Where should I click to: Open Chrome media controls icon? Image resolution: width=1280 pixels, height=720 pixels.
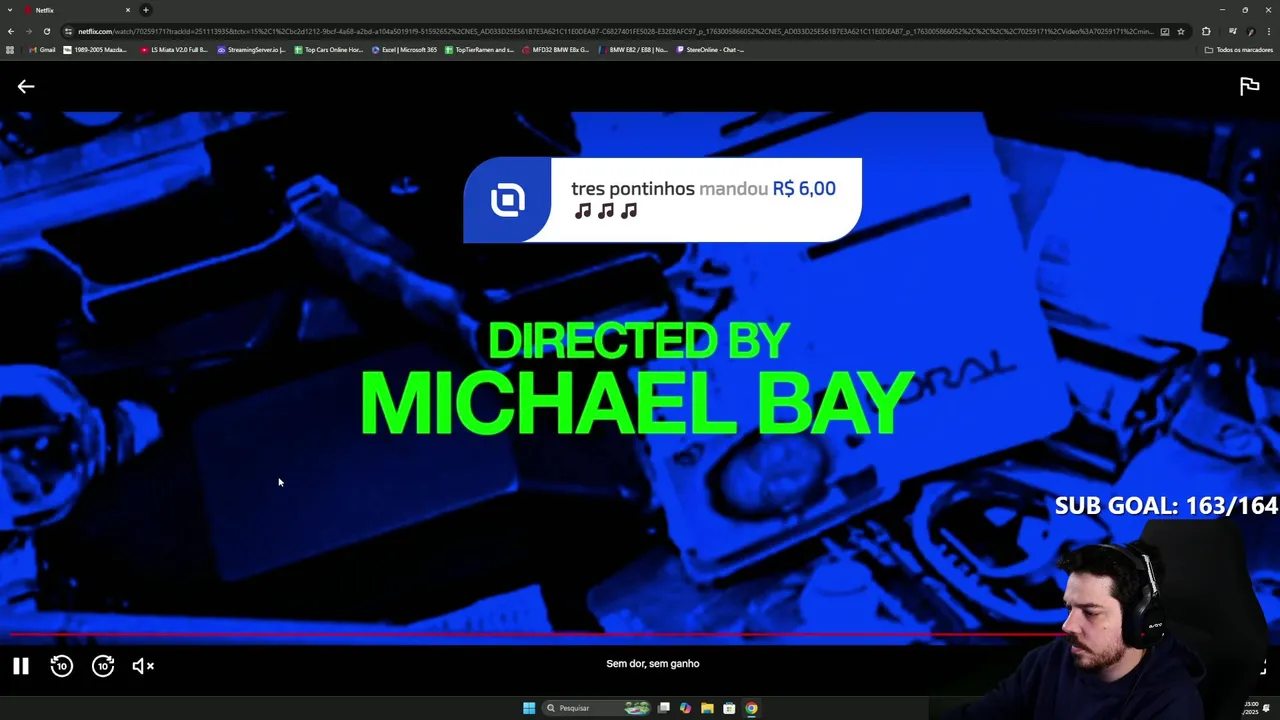pos(1232,31)
